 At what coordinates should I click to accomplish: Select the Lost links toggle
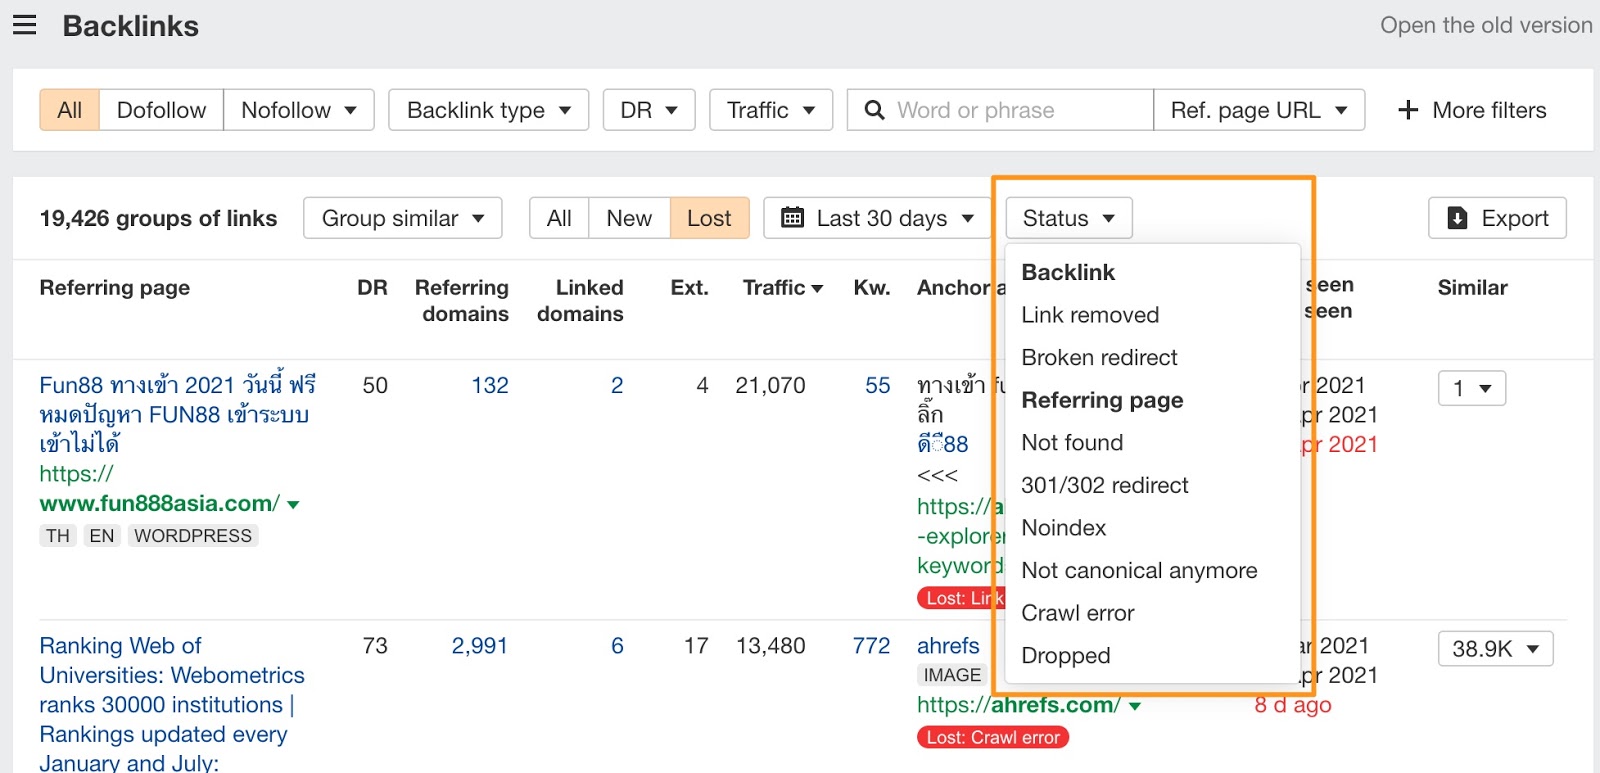709,218
